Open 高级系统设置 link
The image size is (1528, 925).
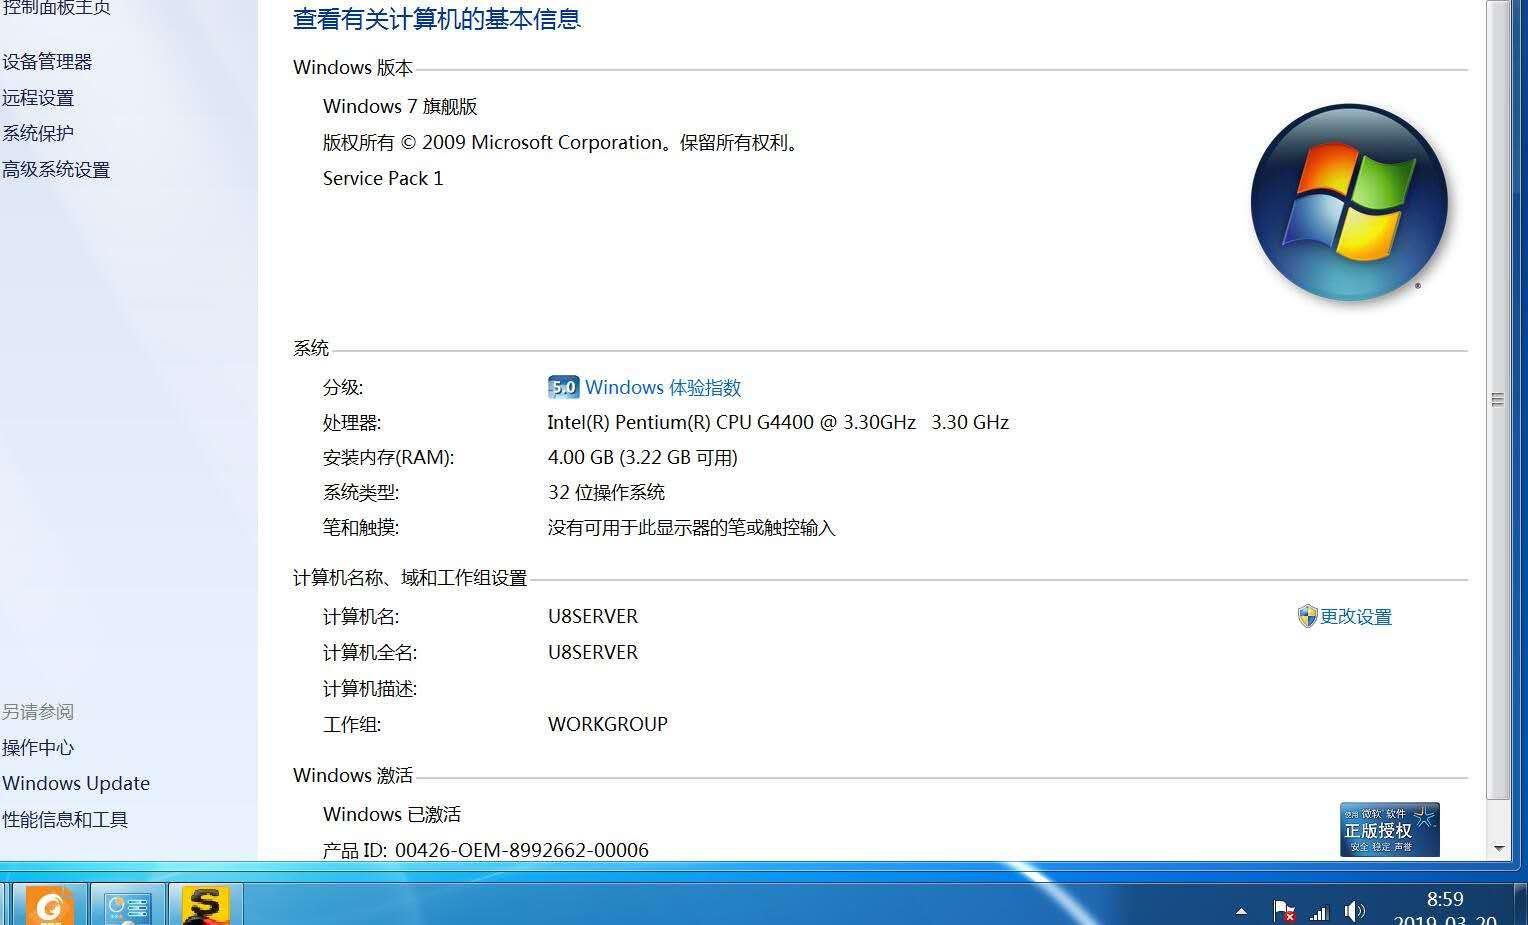coord(56,170)
